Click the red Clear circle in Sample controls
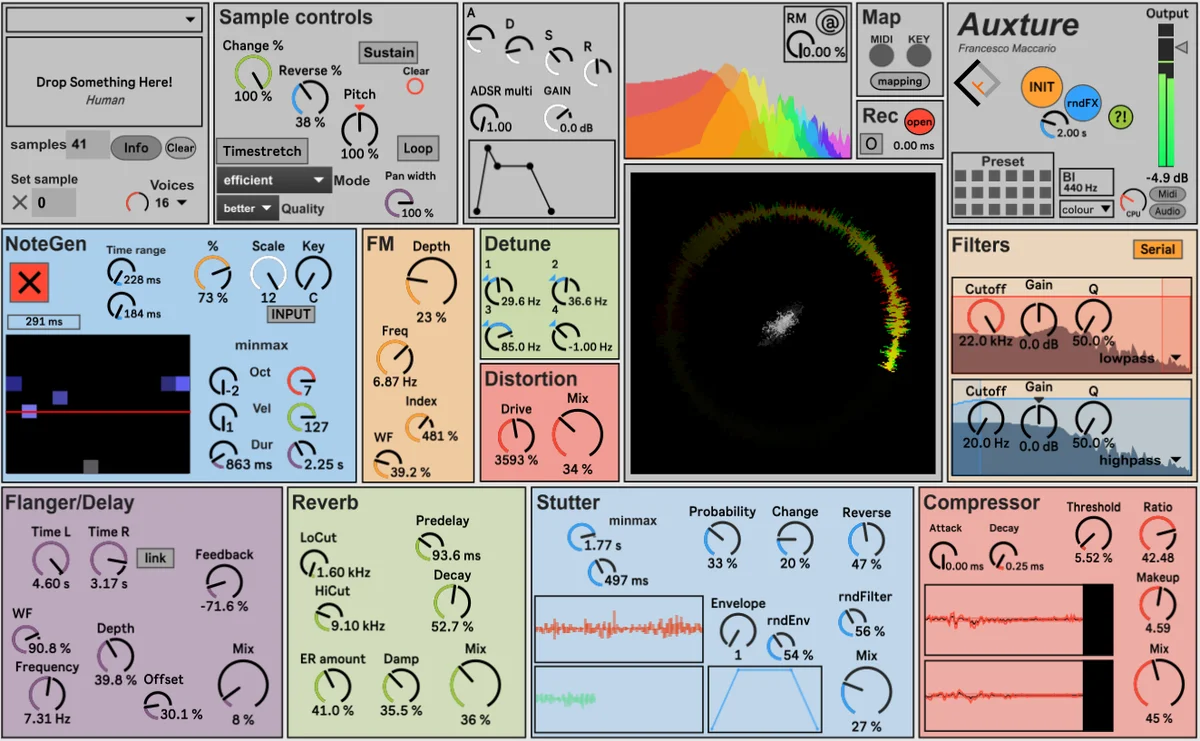The width and height of the screenshot is (1200, 741). pyautogui.click(x=415, y=86)
